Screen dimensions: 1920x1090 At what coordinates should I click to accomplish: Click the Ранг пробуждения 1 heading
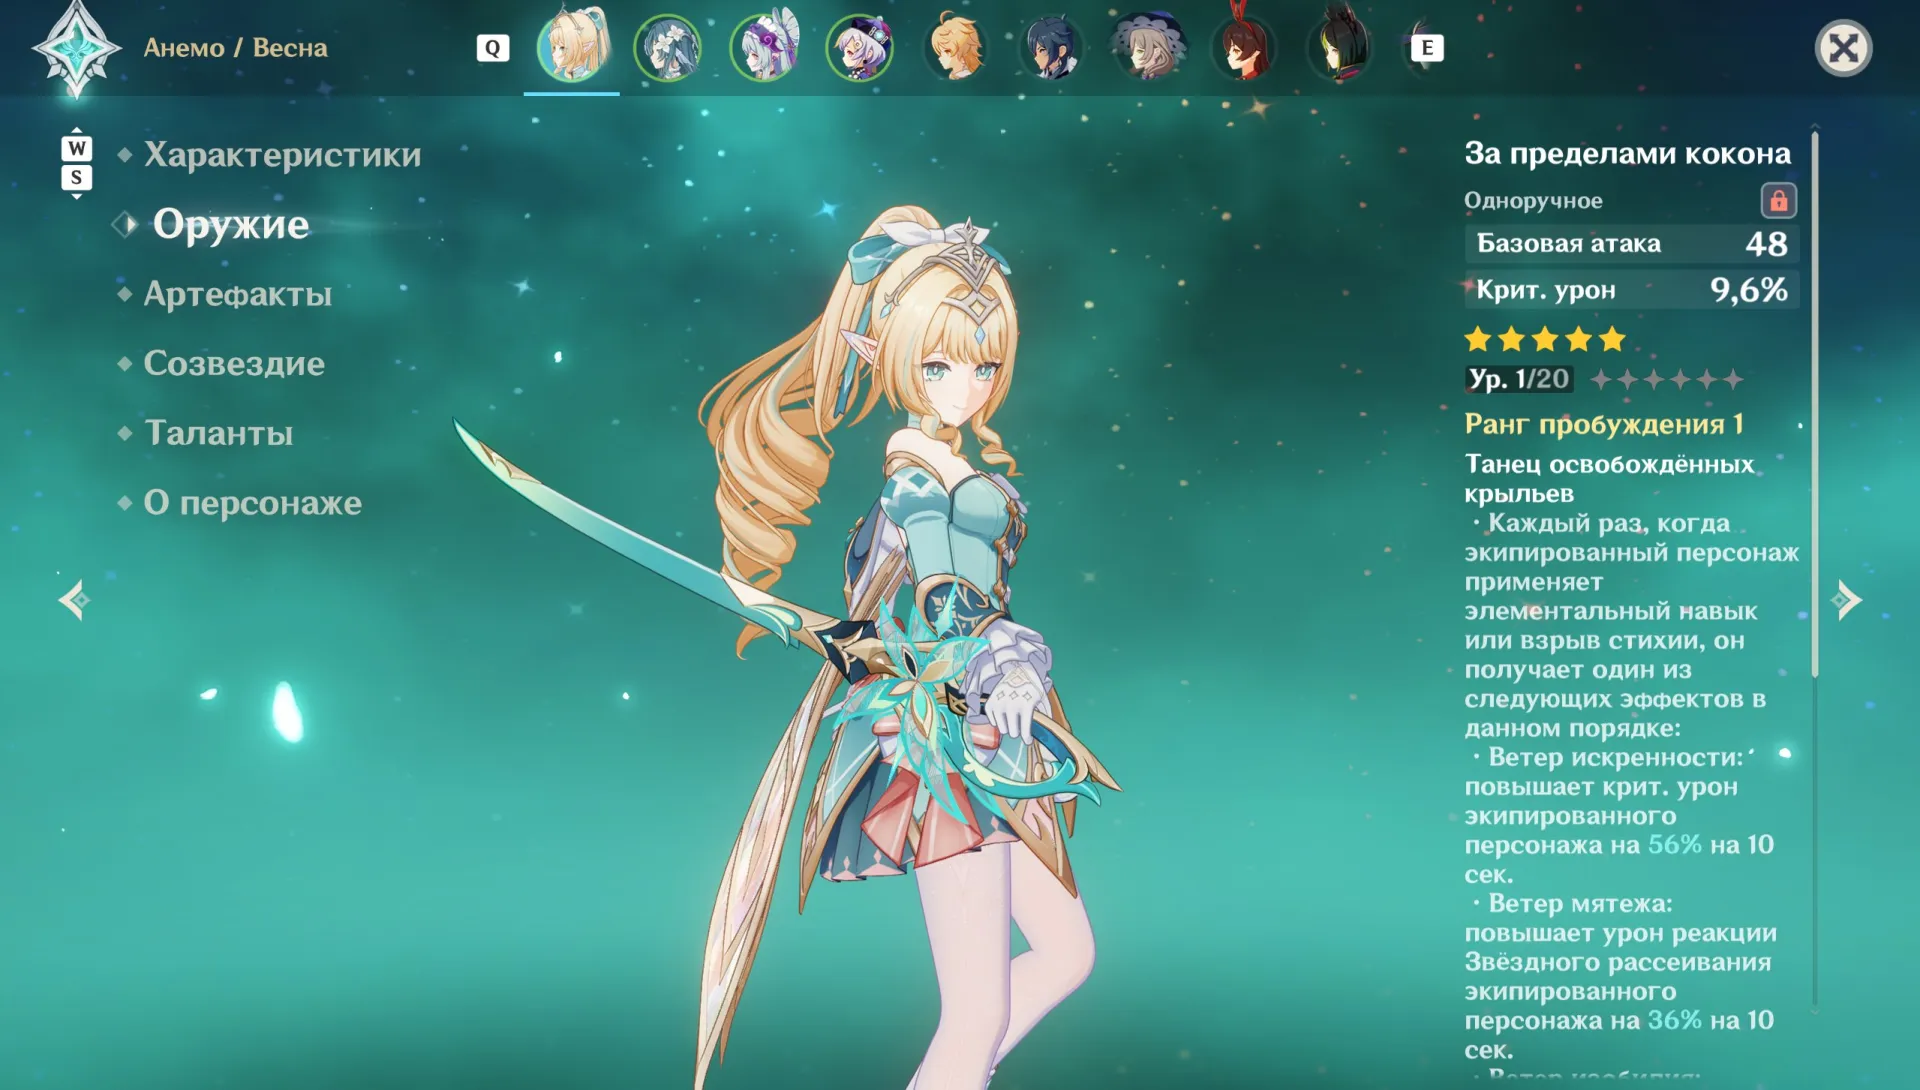point(1604,424)
